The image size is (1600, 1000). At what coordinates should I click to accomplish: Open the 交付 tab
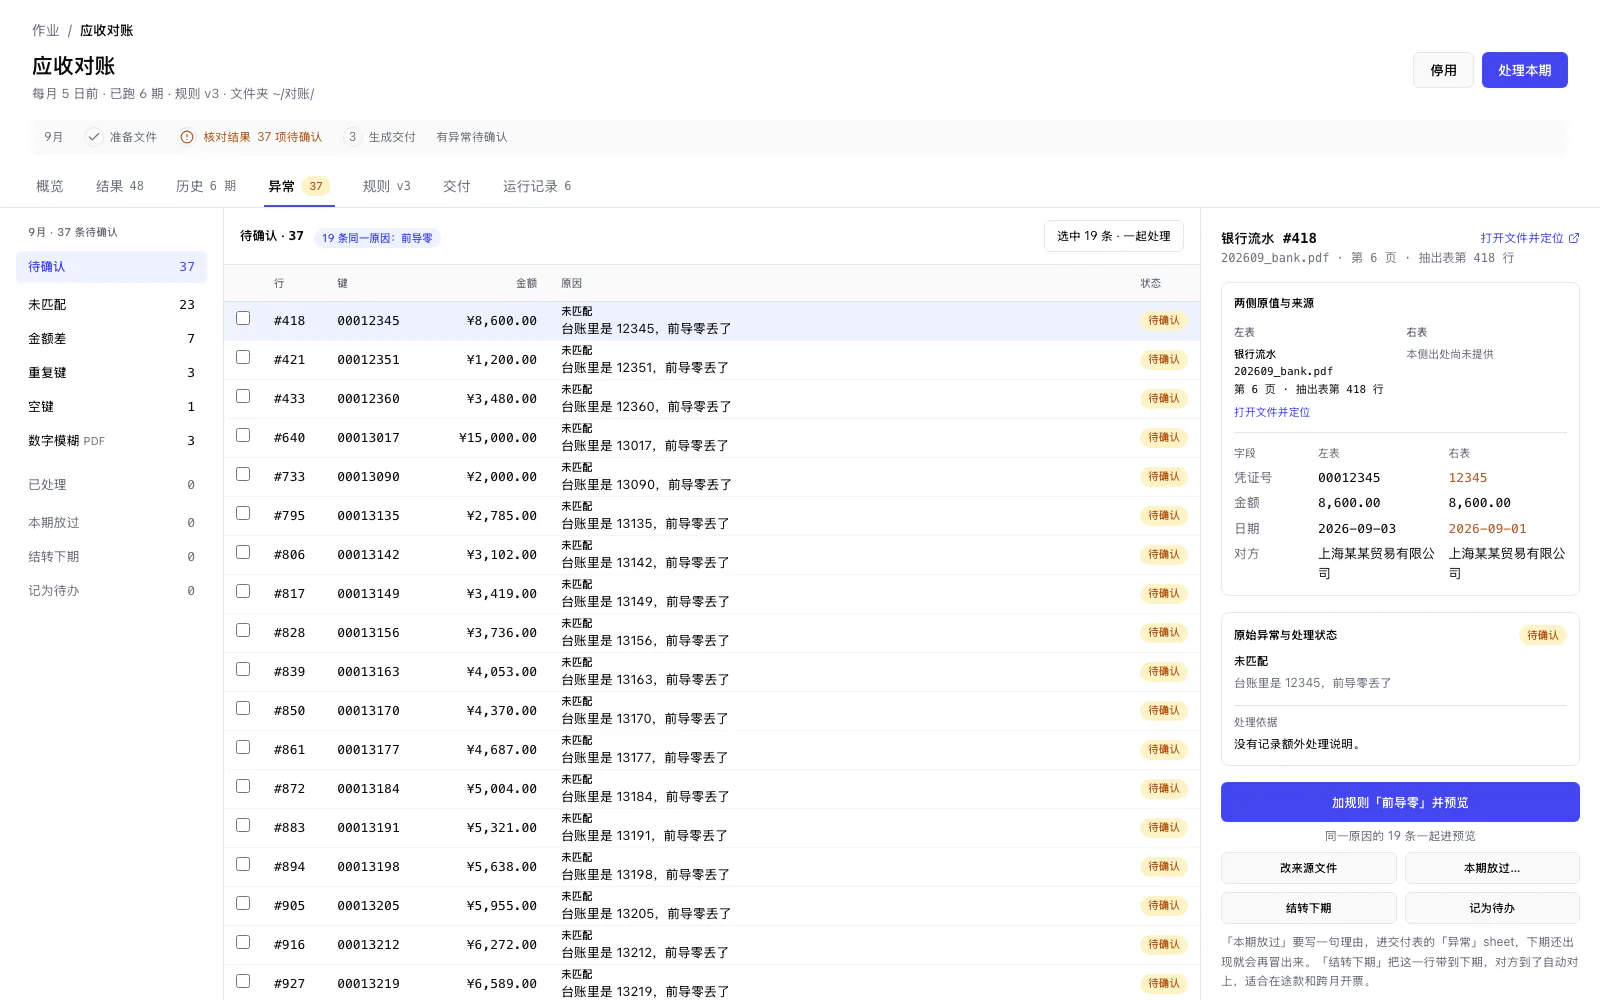click(457, 186)
